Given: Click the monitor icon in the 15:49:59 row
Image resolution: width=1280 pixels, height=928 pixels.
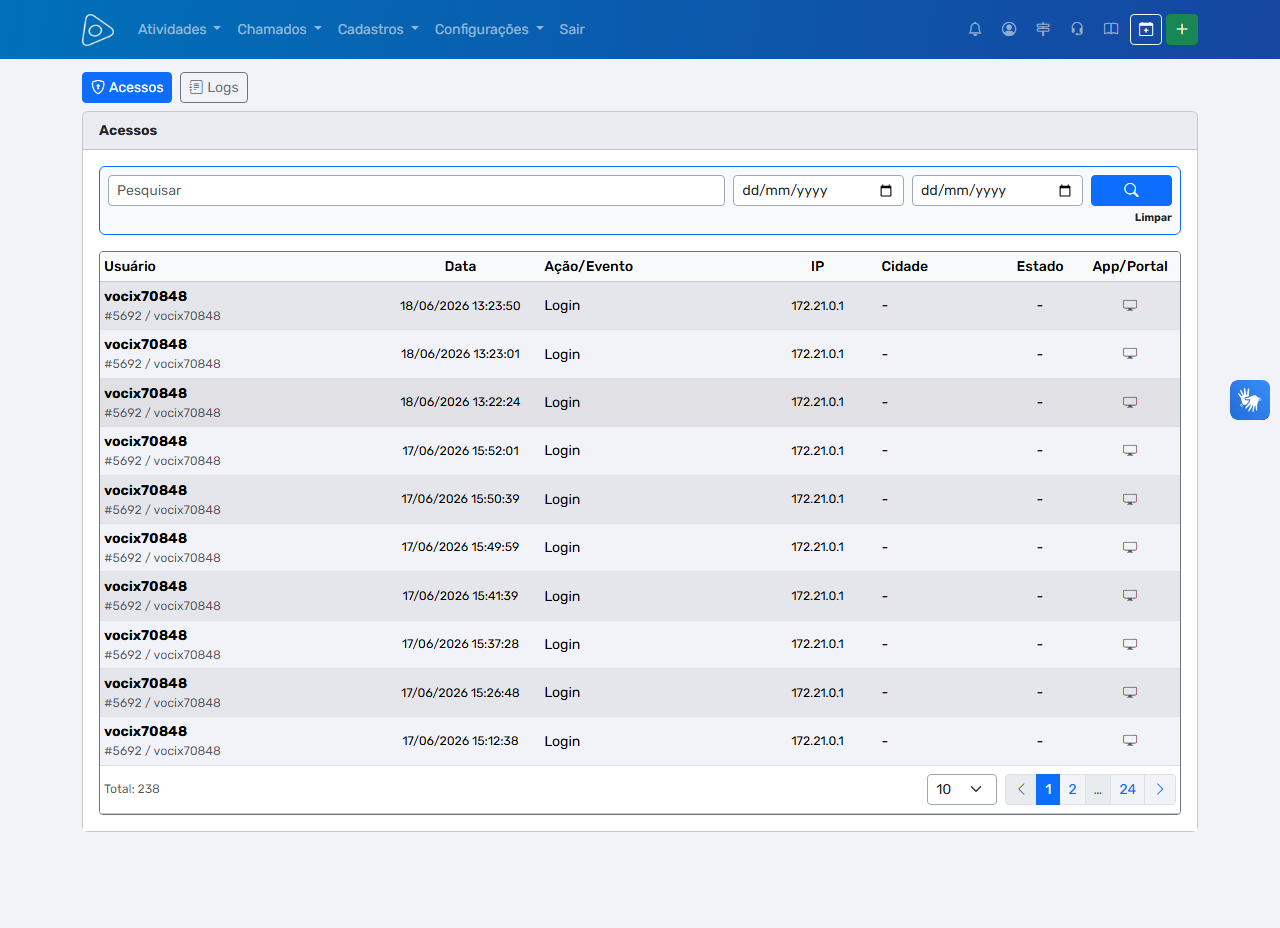Looking at the screenshot, I should click(1130, 547).
